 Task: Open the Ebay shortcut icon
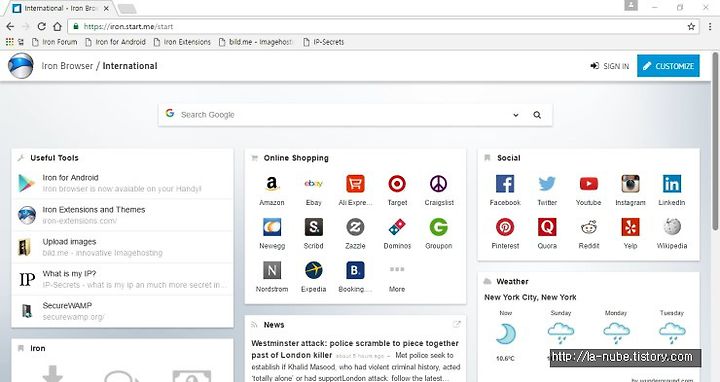(314, 184)
